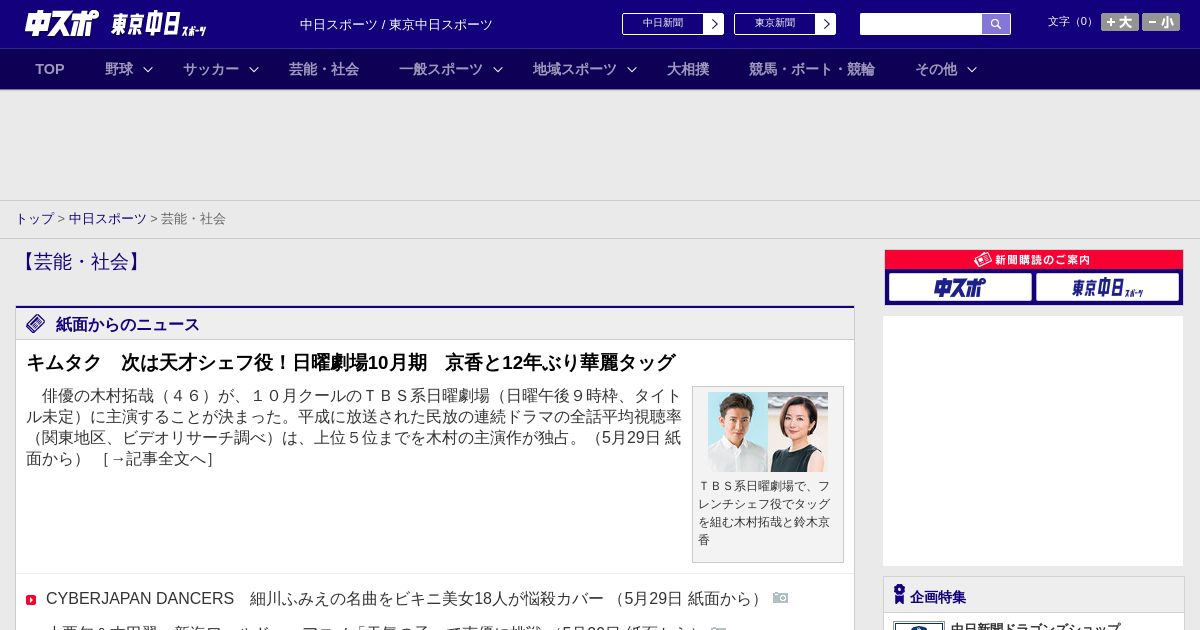Expand the 一般スポーツ dropdown chevron
This screenshot has height=630, width=1200.
[x=498, y=70]
